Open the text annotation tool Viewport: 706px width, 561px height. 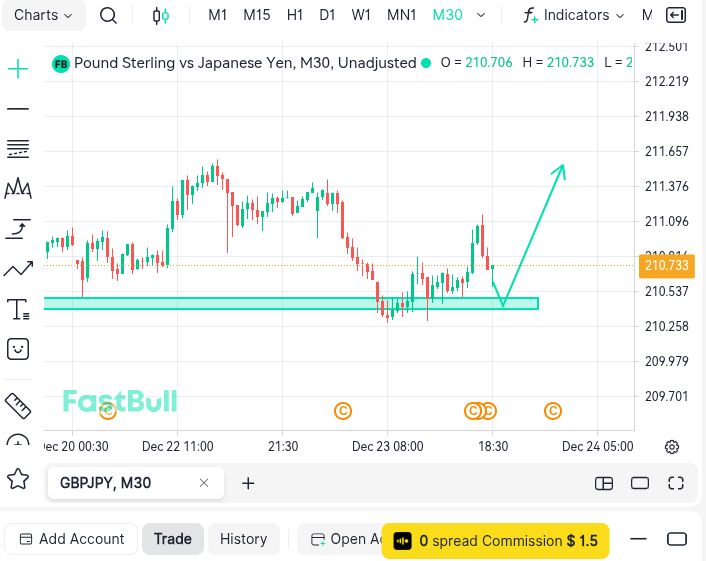click(x=18, y=309)
